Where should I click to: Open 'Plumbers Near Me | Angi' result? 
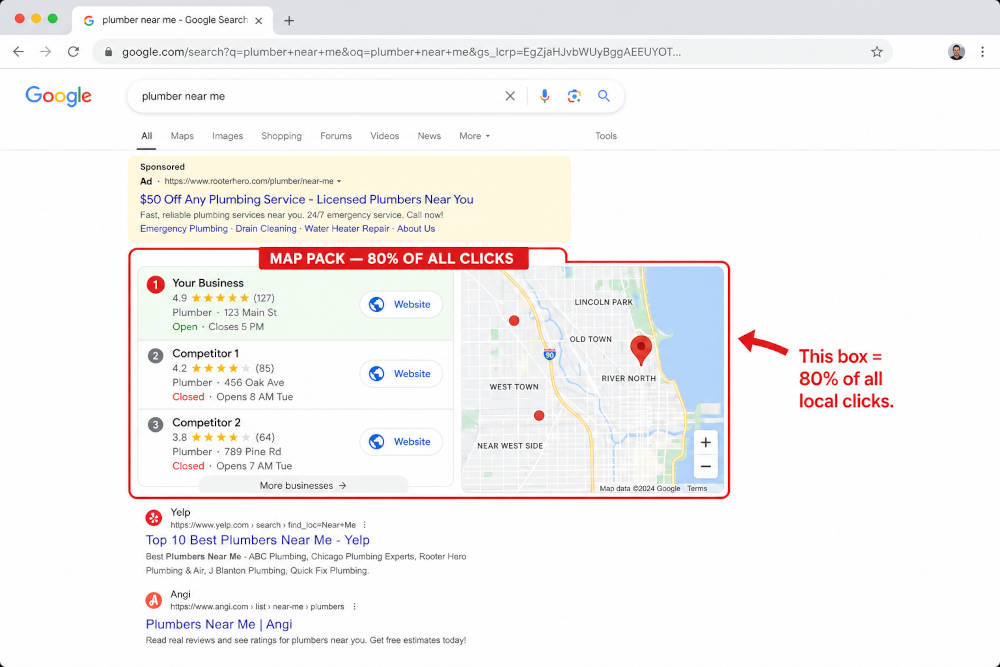coord(219,624)
